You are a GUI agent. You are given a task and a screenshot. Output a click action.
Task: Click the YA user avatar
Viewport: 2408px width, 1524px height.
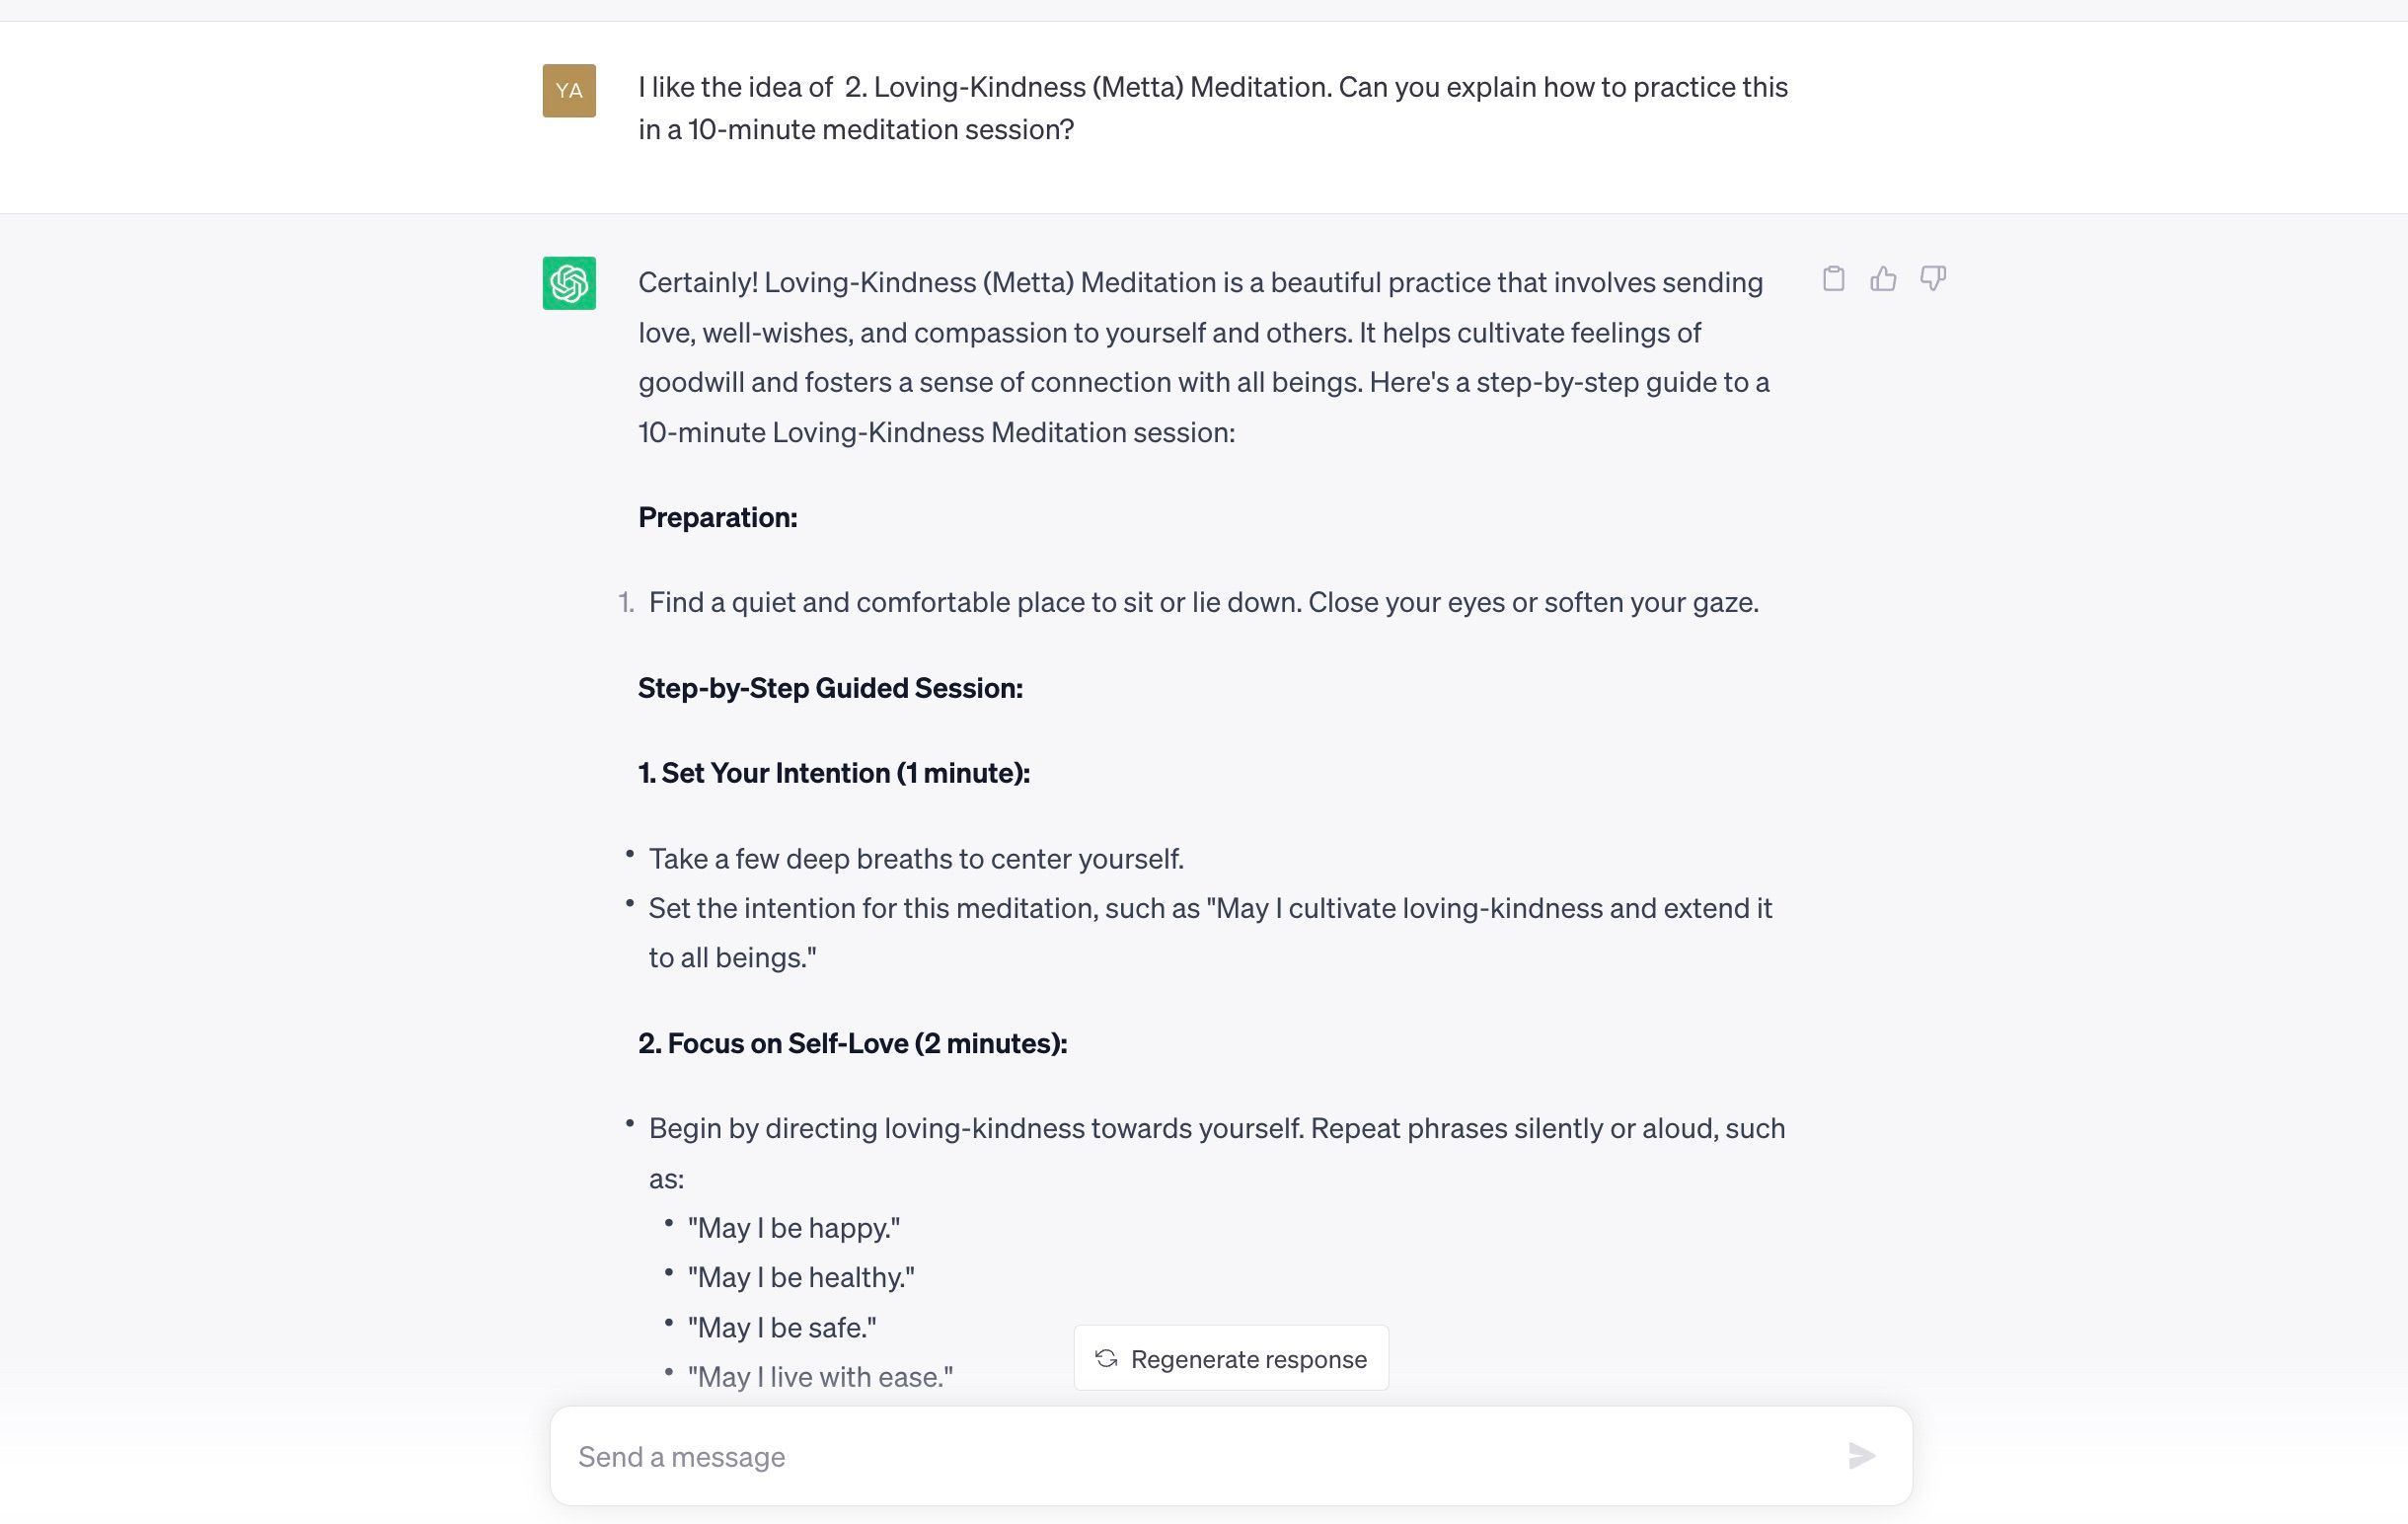pyautogui.click(x=569, y=91)
